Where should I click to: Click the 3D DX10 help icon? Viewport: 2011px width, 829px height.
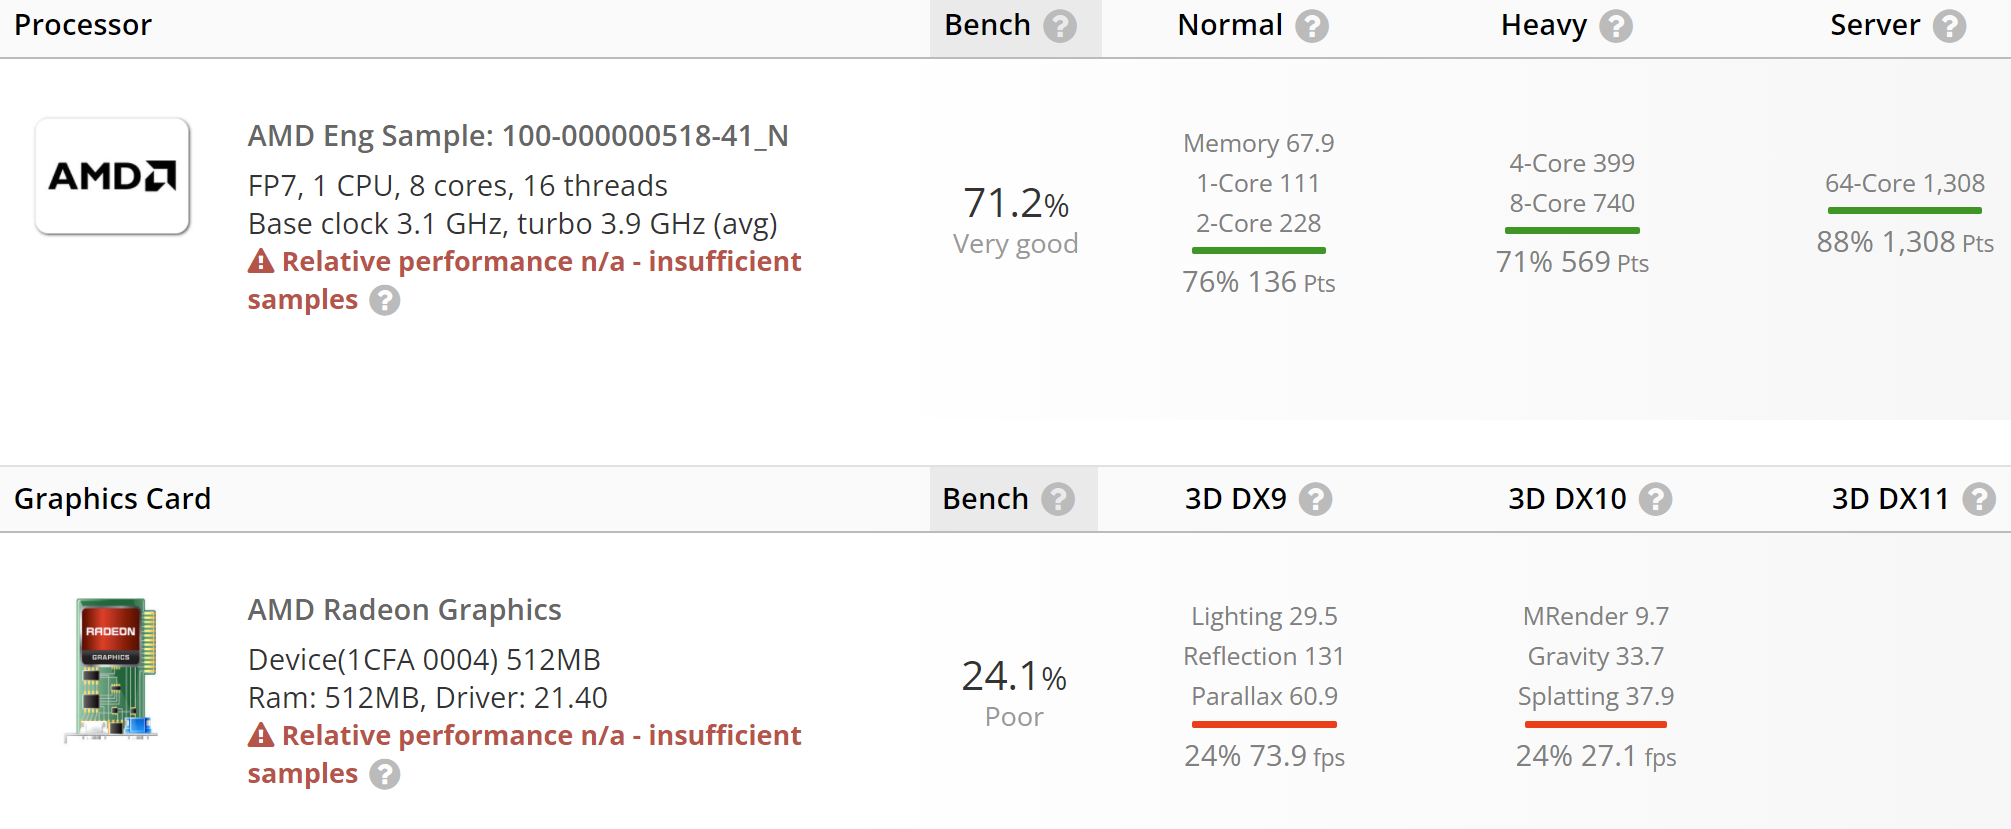point(1655,500)
